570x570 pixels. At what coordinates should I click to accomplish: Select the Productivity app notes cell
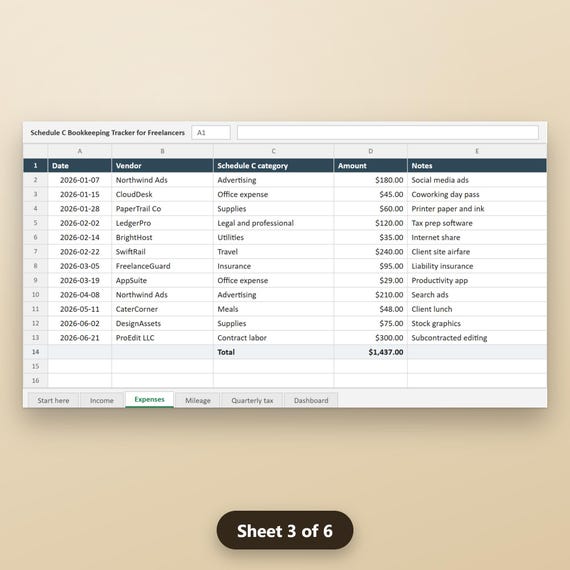477,280
